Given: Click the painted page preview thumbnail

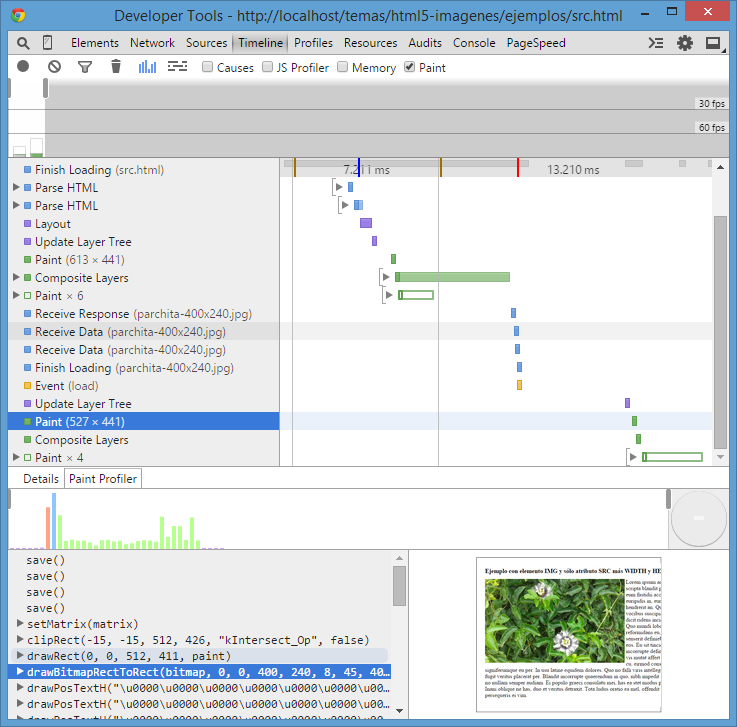Looking at the screenshot, I should [x=568, y=632].
